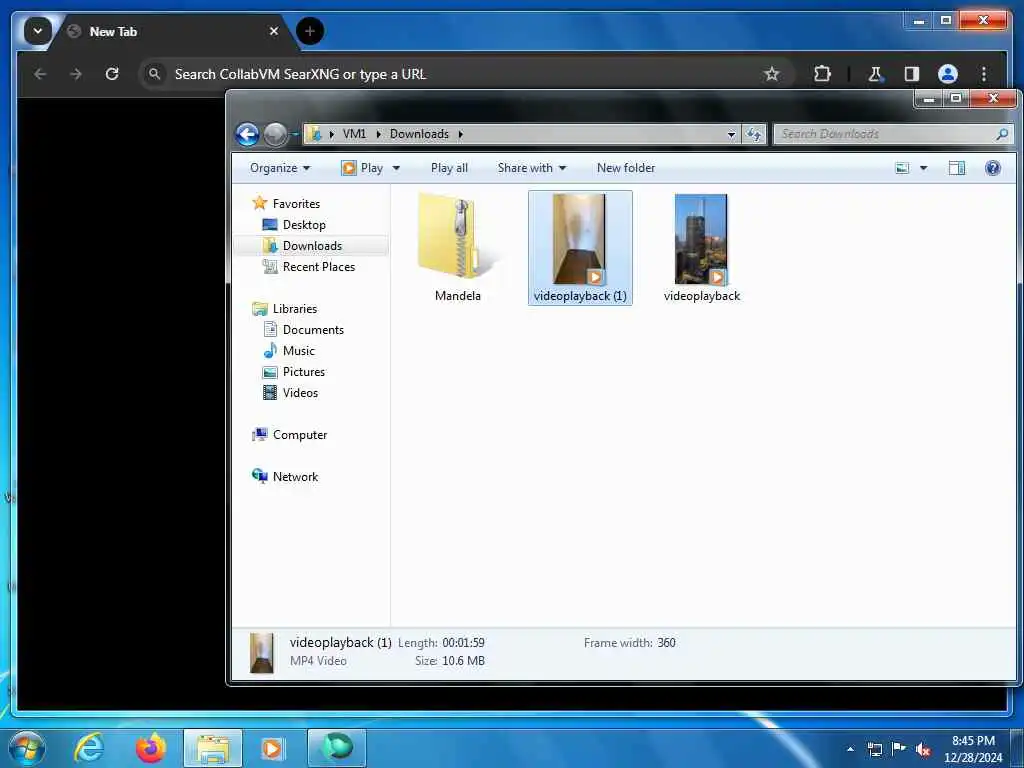The width and height of the screenshot is (1024, 768).
Task: Expand the arrow after Downloads breadcrumb
Action: pyautogui.click(x=460, y=134)
